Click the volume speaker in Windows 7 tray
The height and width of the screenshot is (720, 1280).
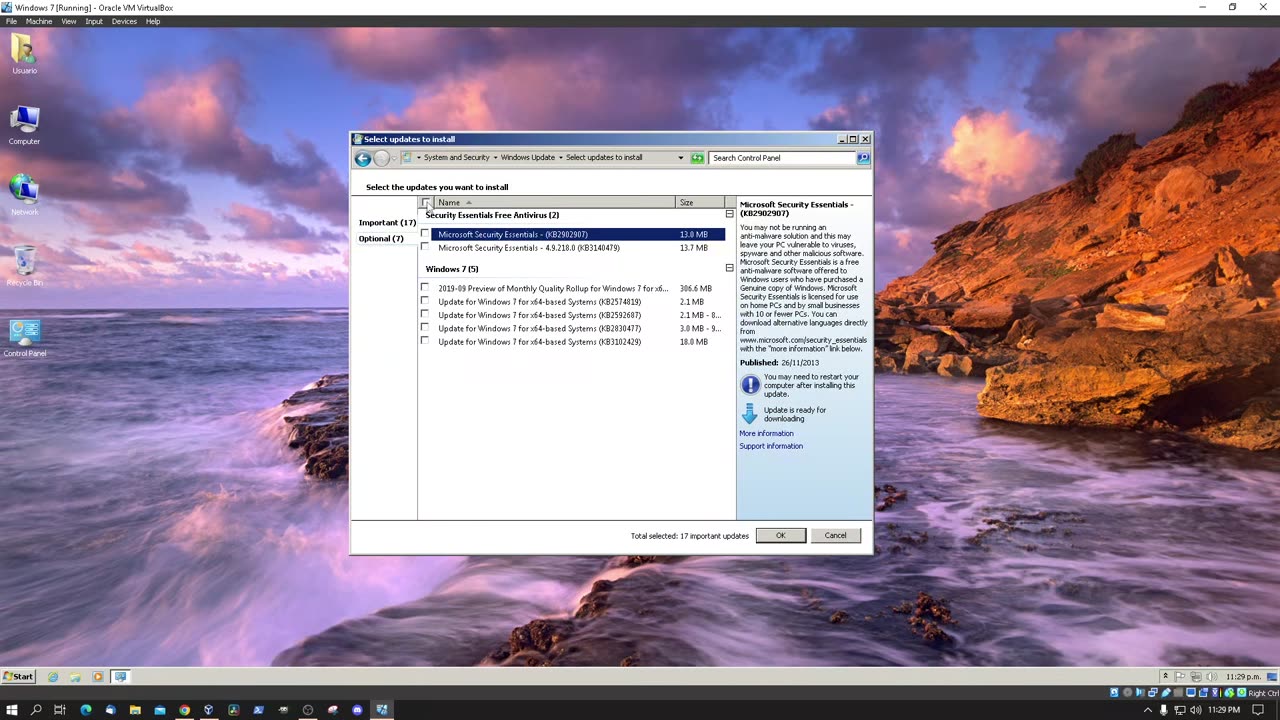pos(1211,677)
